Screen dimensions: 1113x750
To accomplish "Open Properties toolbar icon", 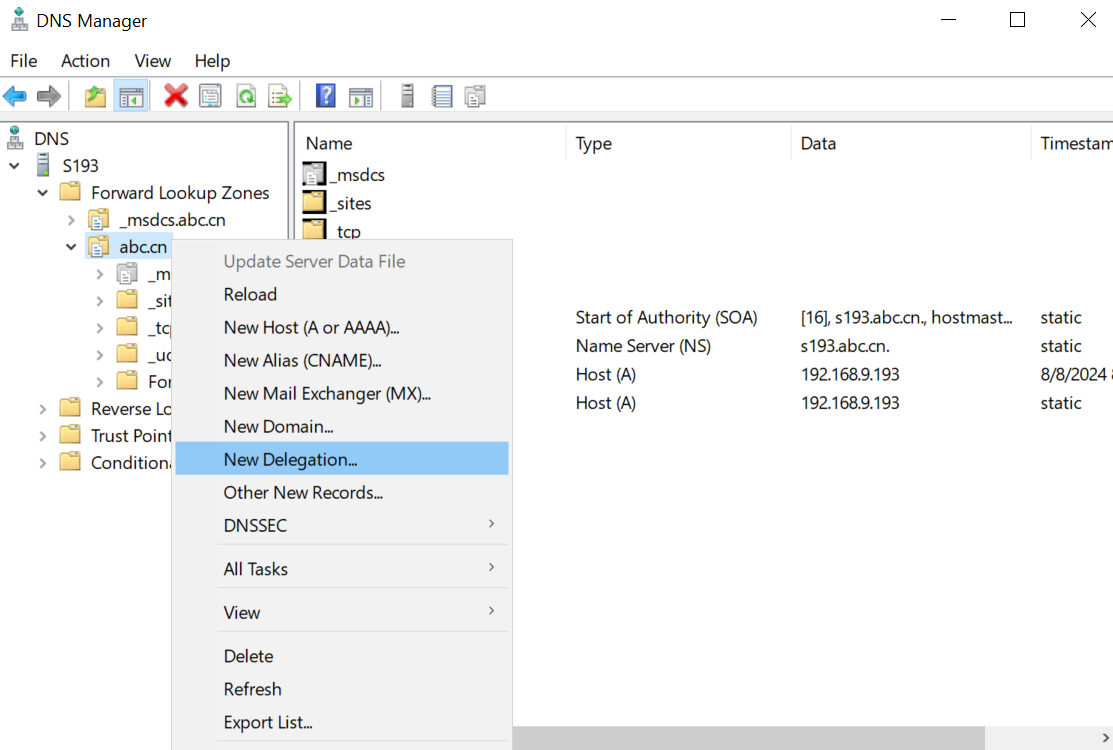I will click(210, 96).
